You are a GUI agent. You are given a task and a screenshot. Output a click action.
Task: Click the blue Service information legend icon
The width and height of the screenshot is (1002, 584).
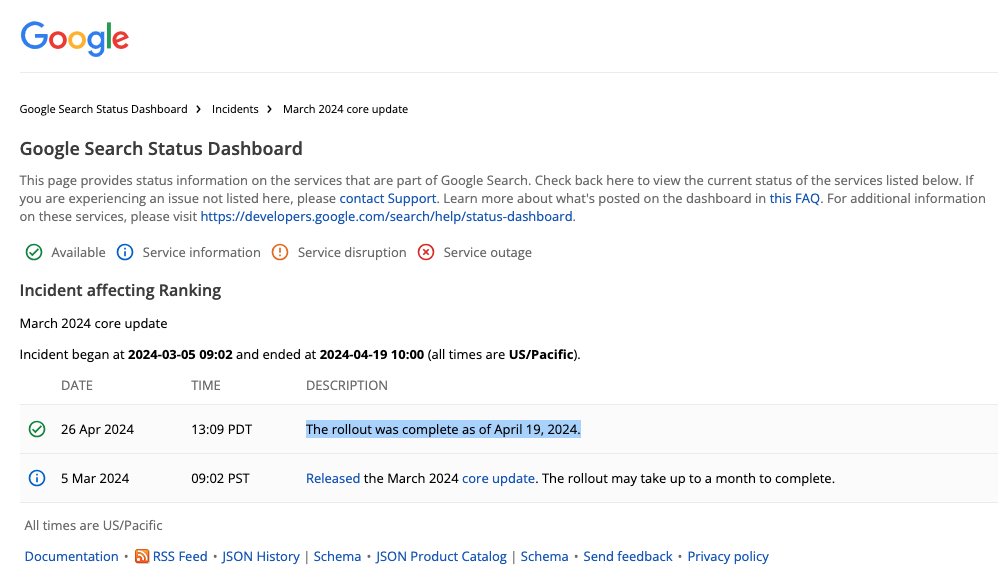coord(125,252)
